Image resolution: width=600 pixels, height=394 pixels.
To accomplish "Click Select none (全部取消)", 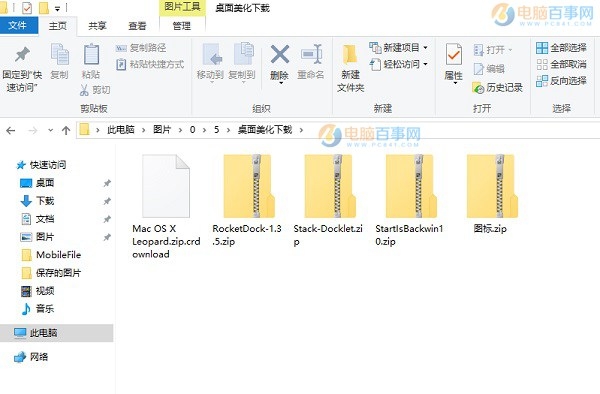I will point(561,64).
